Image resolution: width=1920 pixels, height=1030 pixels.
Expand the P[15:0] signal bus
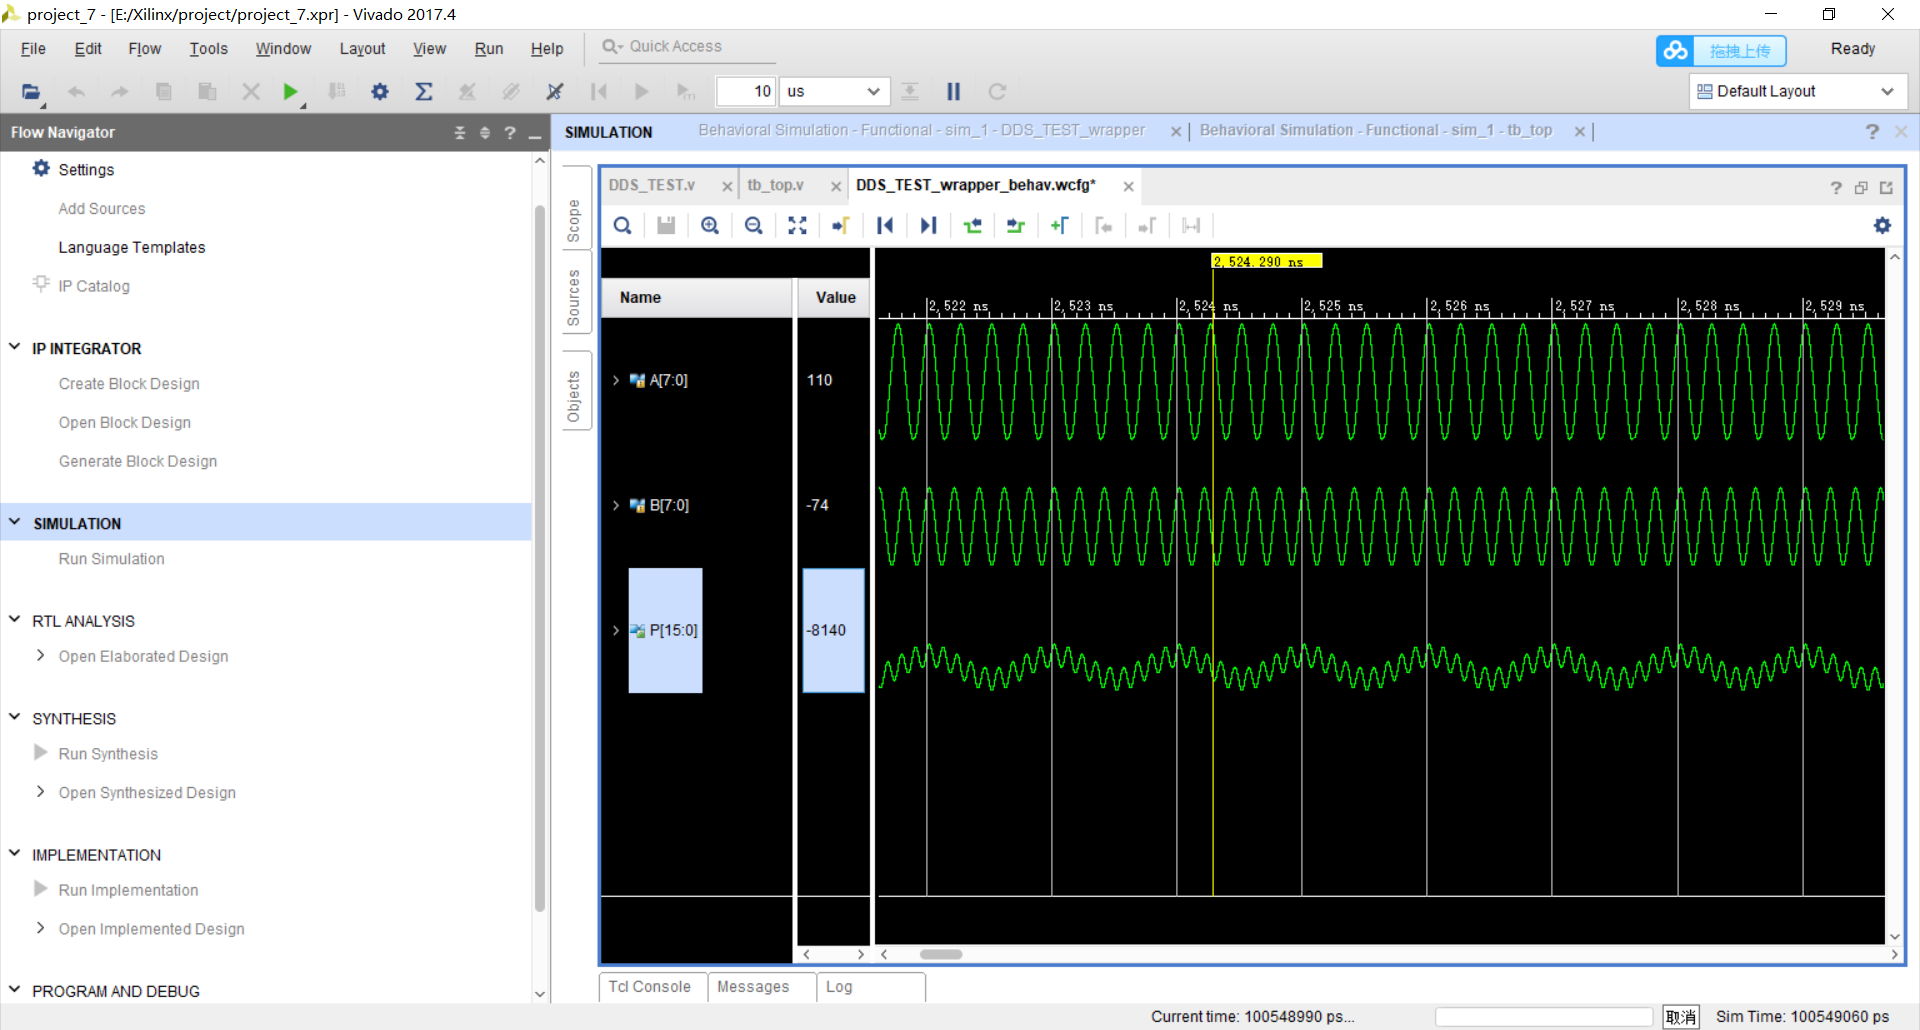[616, 630]
